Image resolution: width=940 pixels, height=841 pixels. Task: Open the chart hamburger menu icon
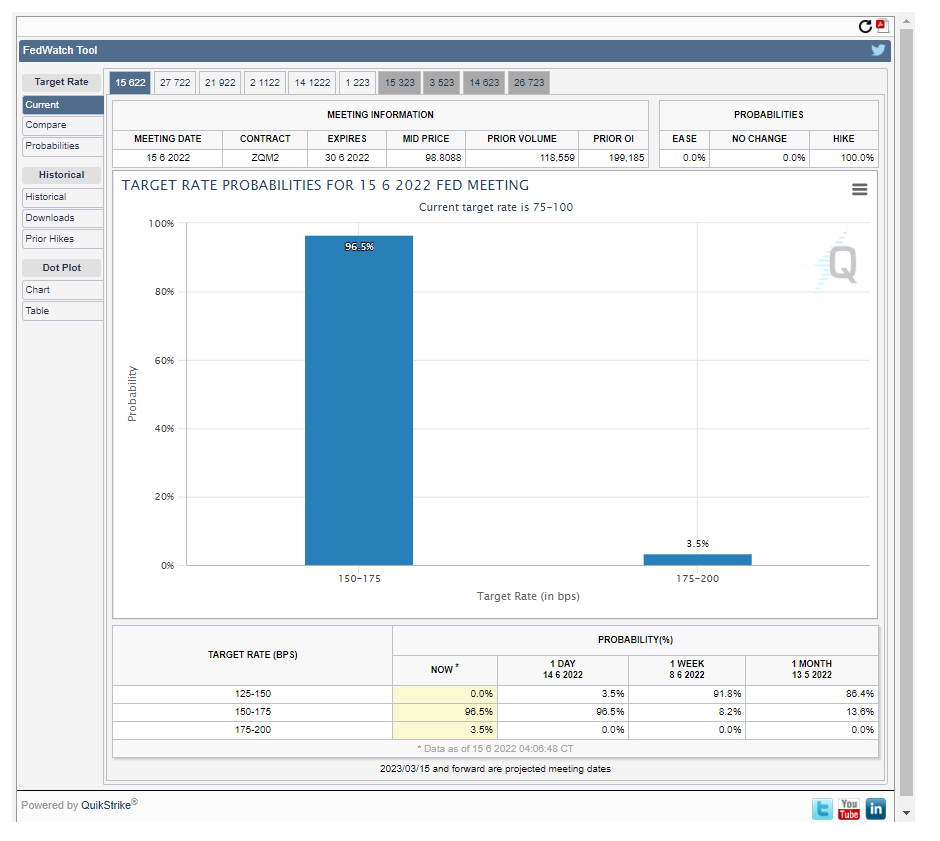(x=859, y=189)
